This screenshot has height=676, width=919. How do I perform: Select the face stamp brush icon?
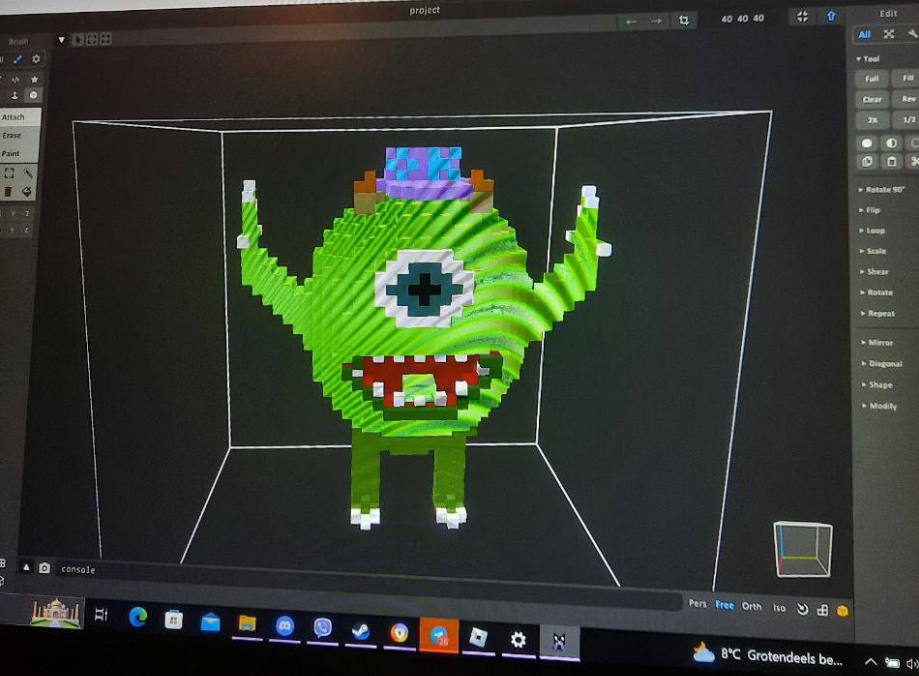(x=15, y=95)
